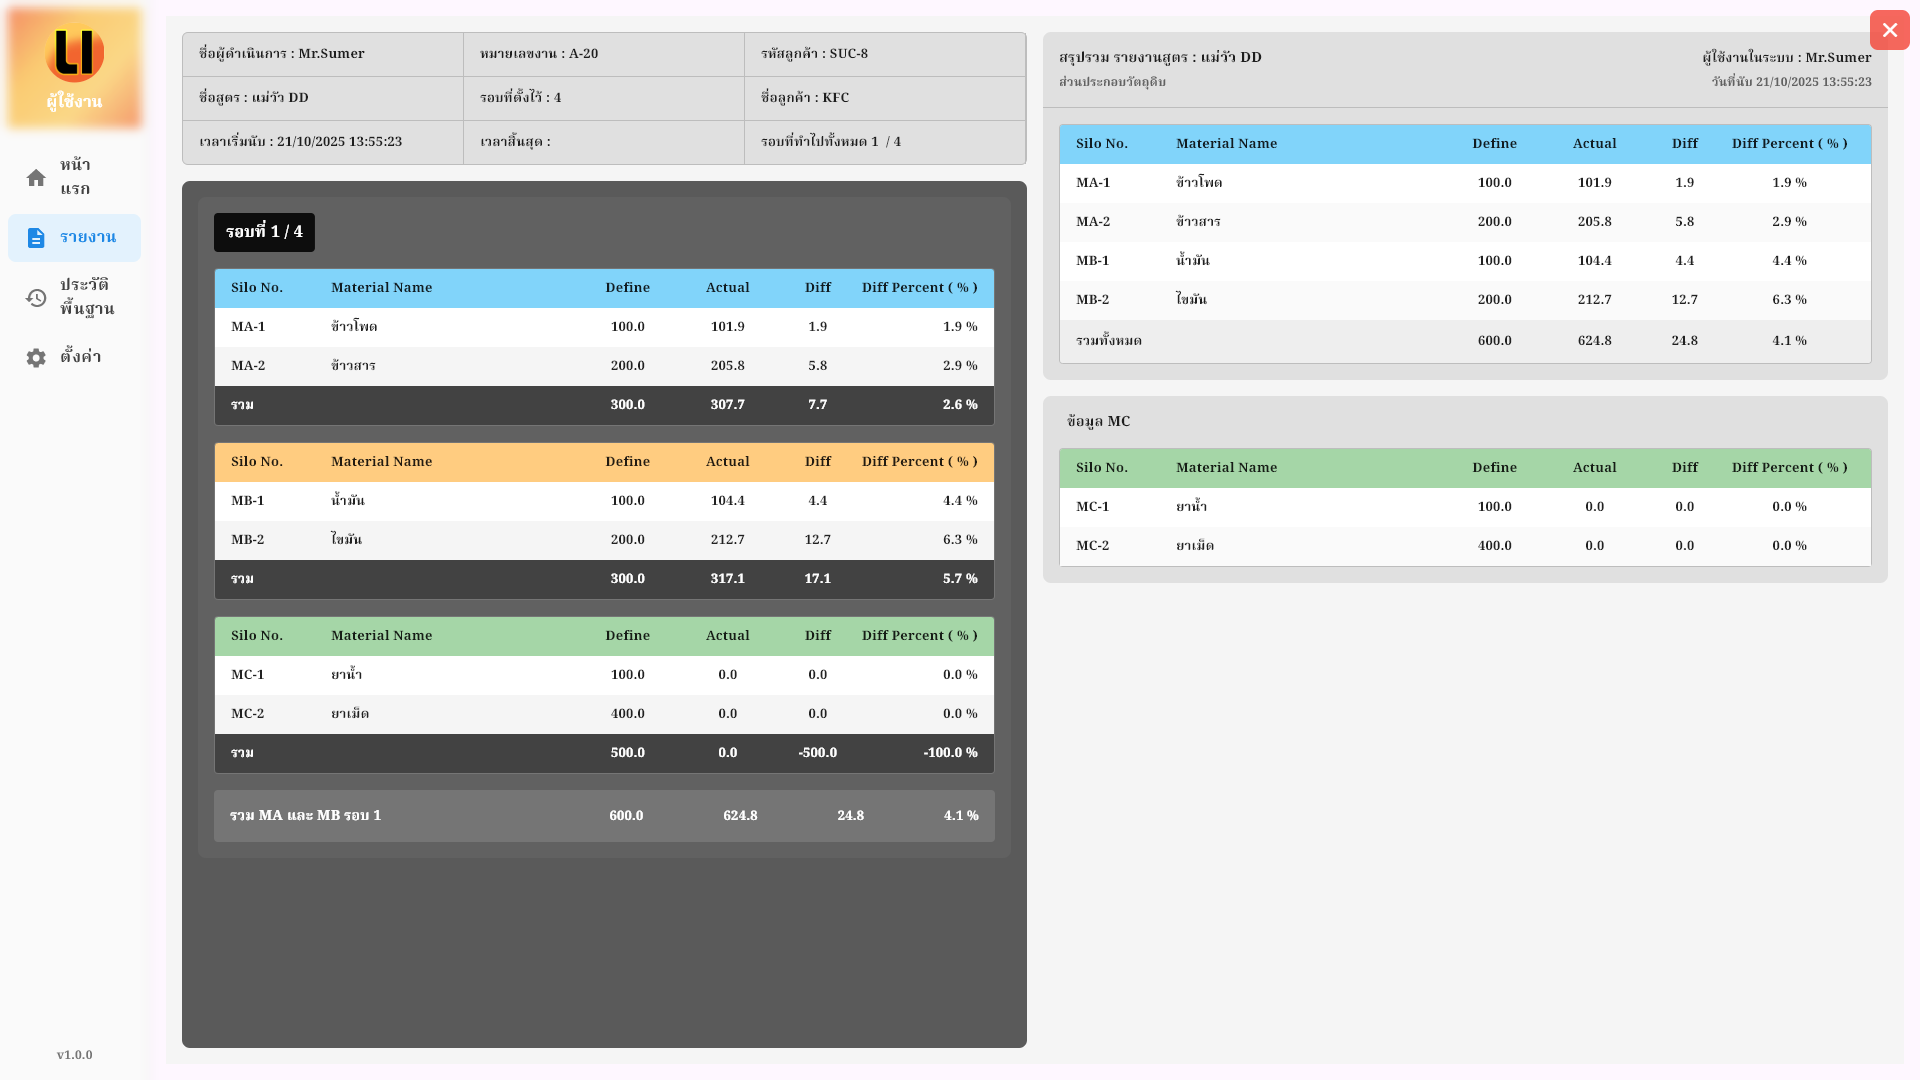Click the รอบที่ 1 / 4 badge
1920x1080 pixels.
coord(264,232)
